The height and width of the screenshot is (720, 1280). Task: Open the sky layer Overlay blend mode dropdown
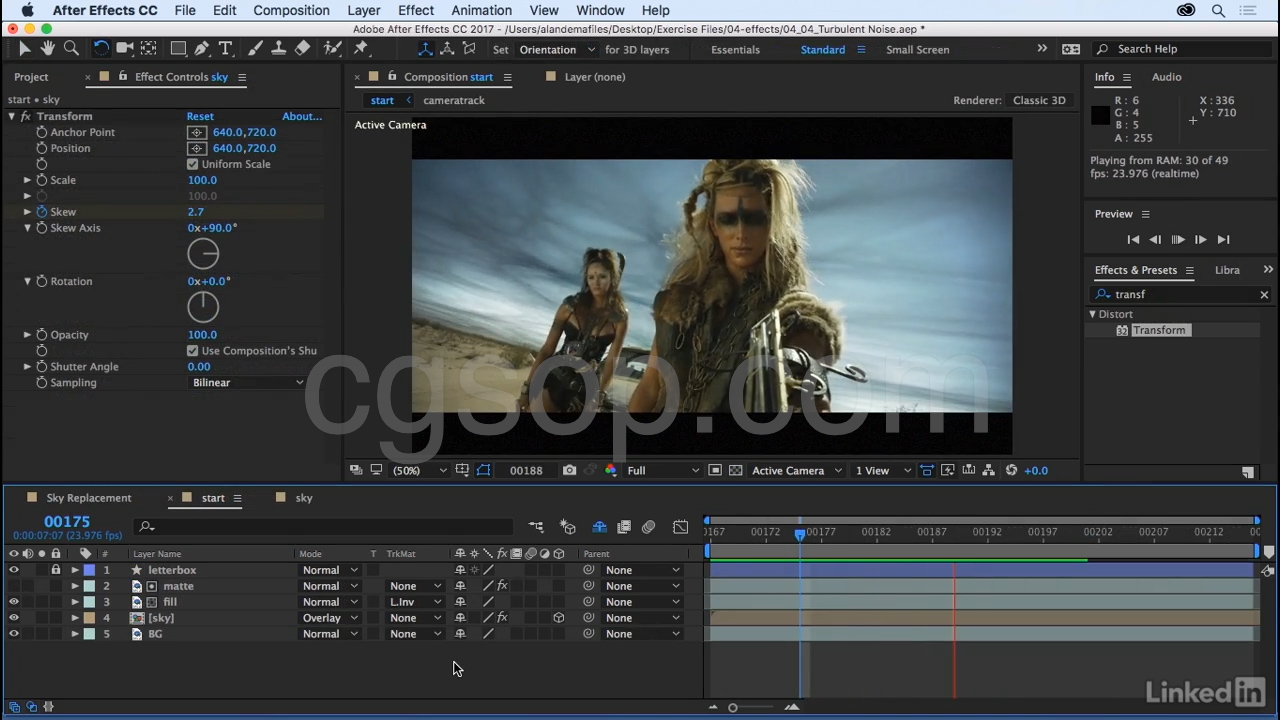click(330, 618)
